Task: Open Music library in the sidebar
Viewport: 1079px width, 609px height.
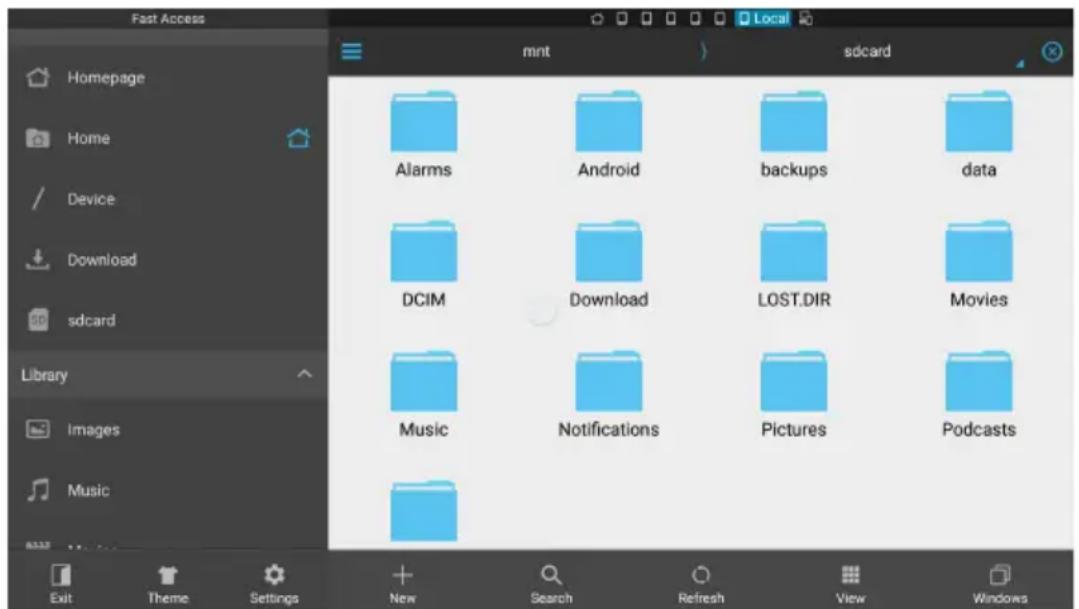Action: 168,490
